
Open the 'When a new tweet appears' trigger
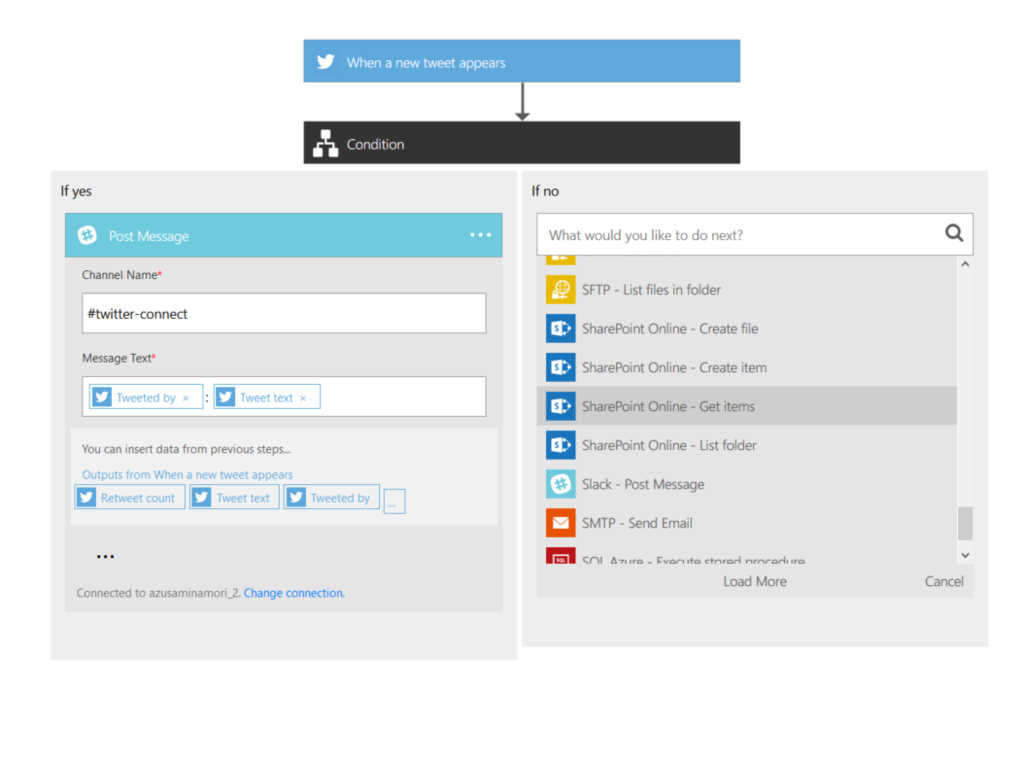[x=521, y=61]
